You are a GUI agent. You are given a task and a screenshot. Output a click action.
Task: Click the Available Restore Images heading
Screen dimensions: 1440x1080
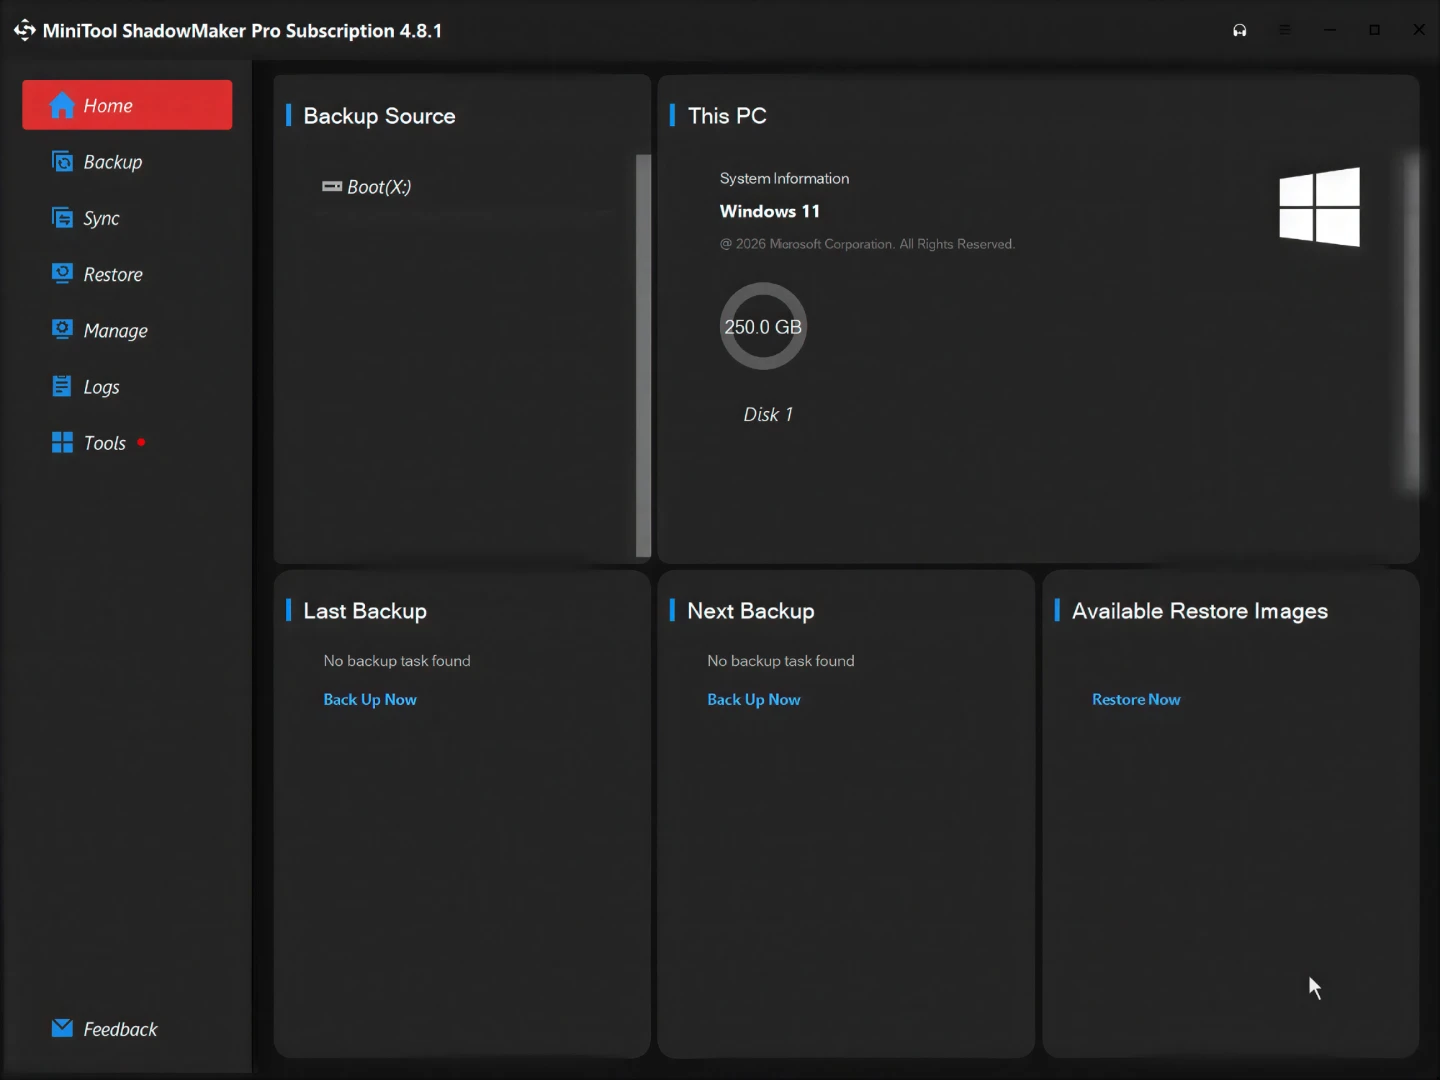click(1200, 611)
